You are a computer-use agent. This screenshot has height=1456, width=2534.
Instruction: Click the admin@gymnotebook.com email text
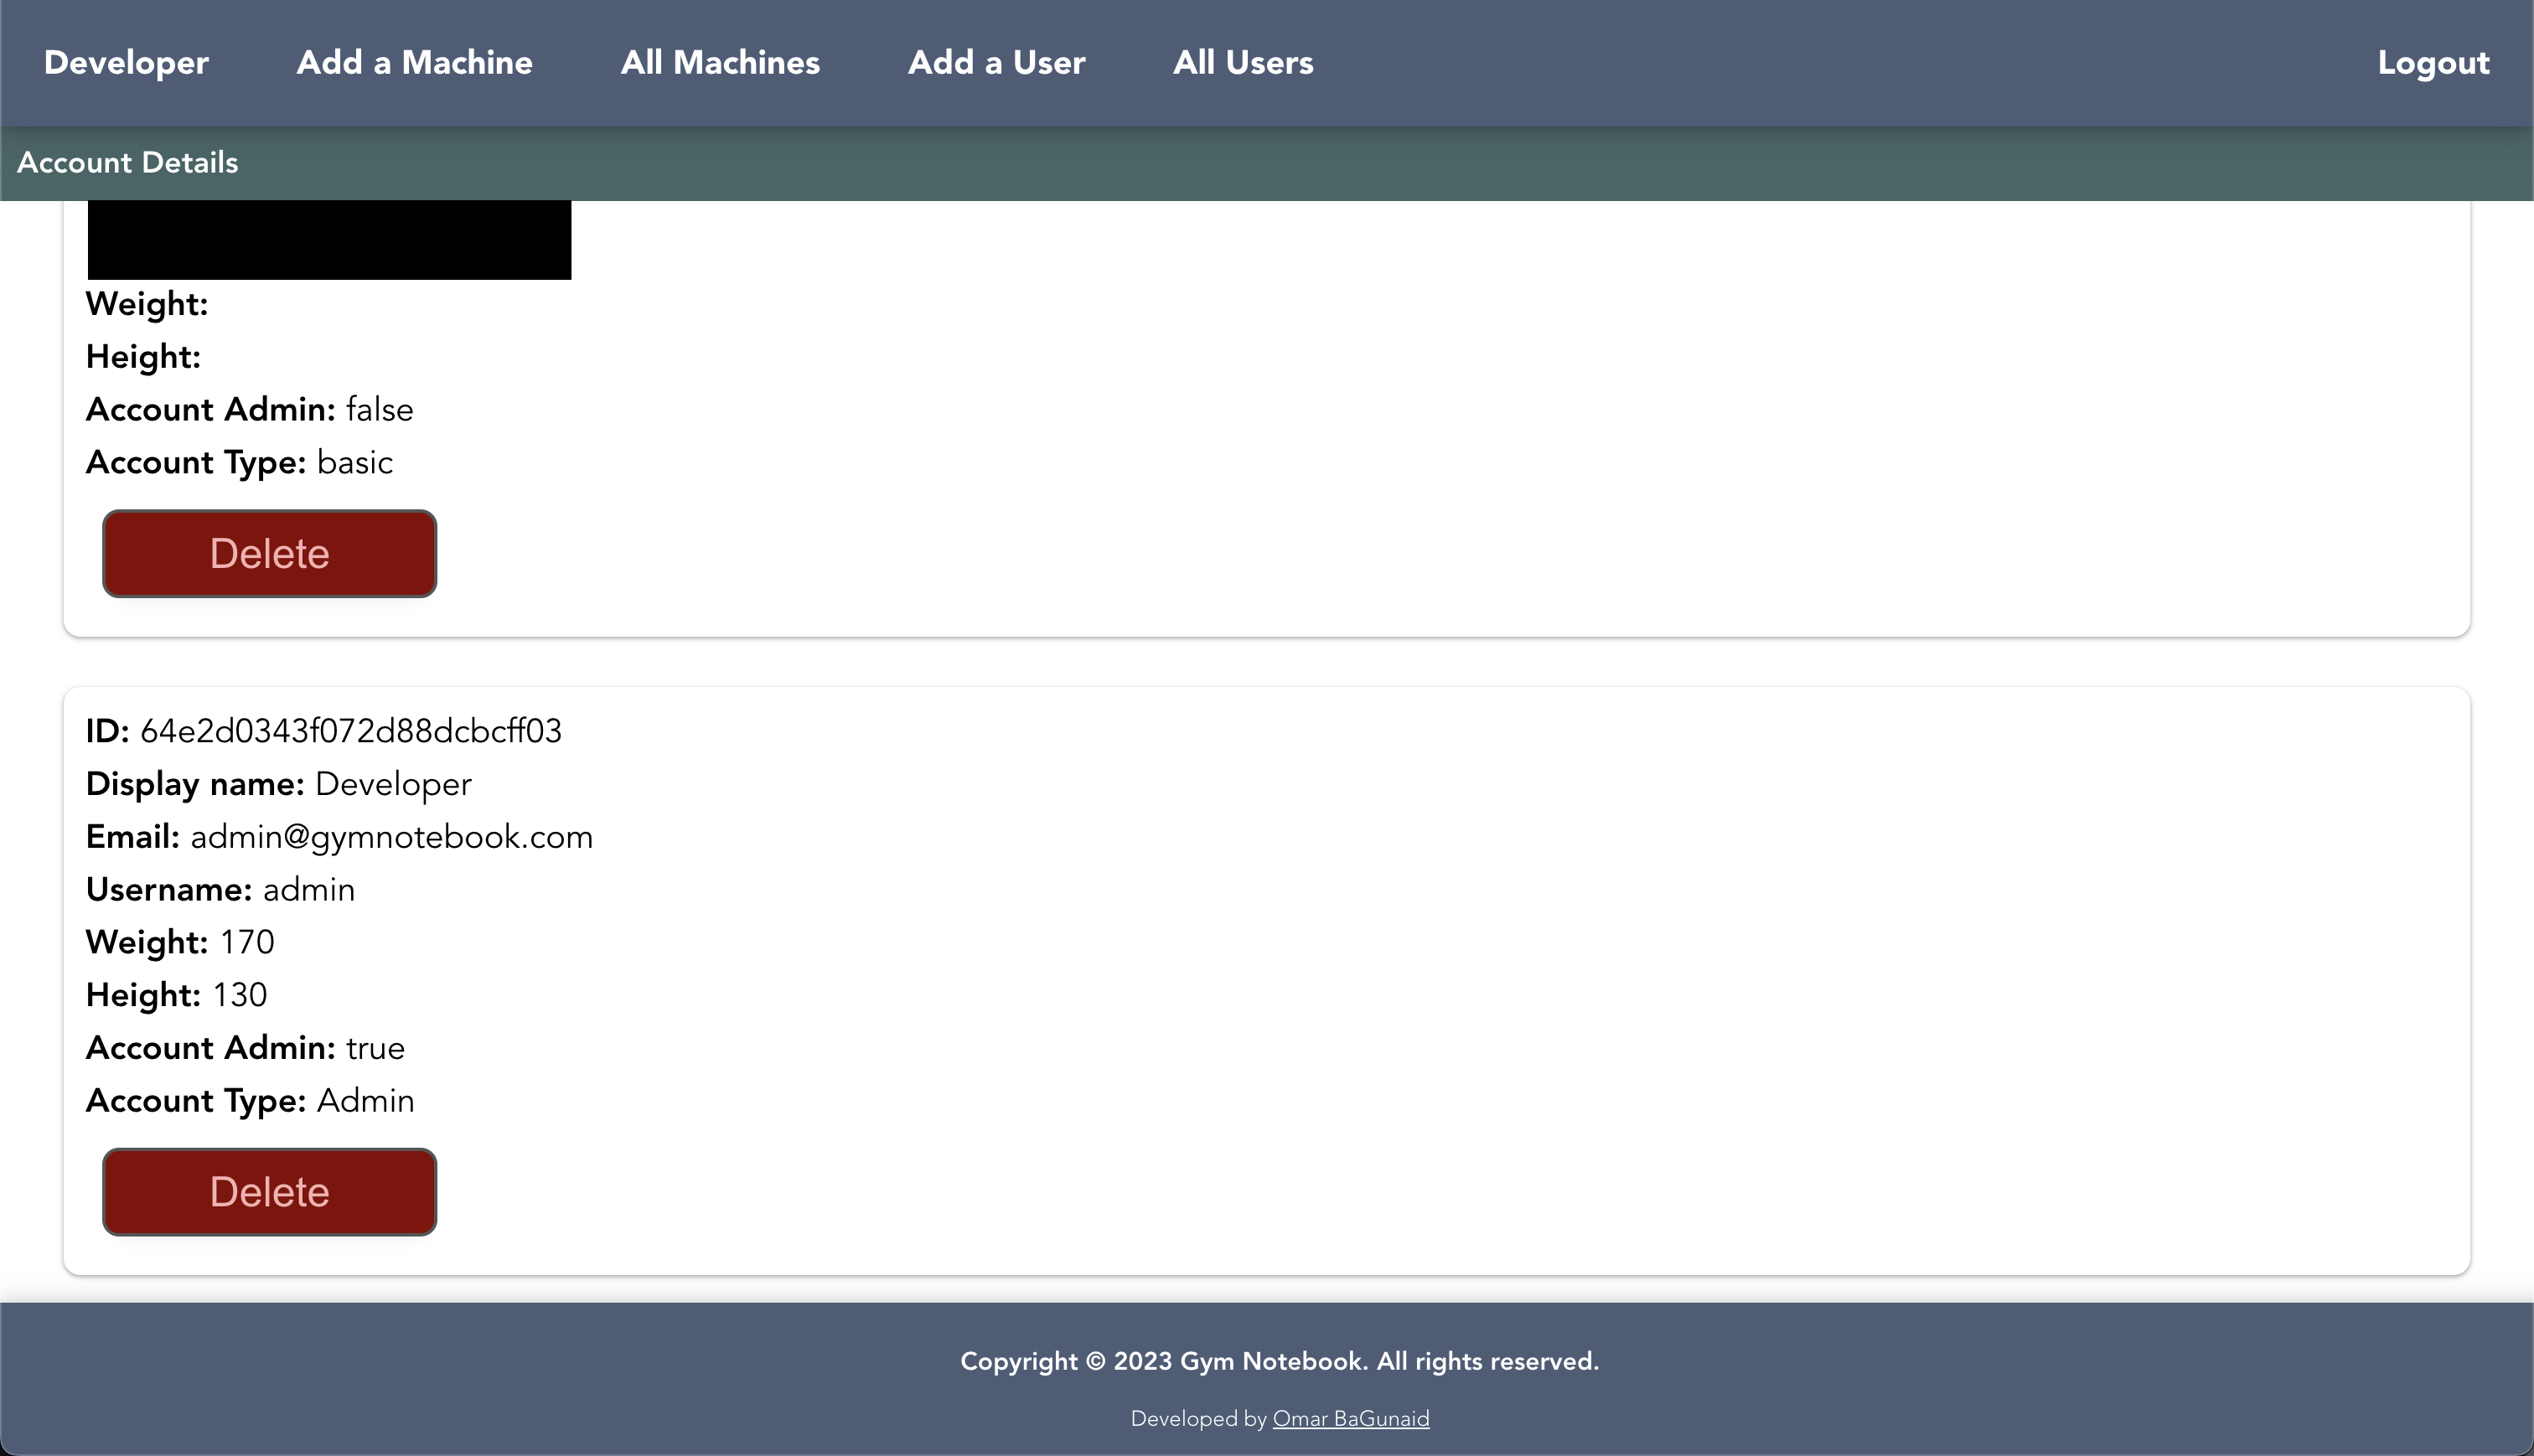(391, 837)
